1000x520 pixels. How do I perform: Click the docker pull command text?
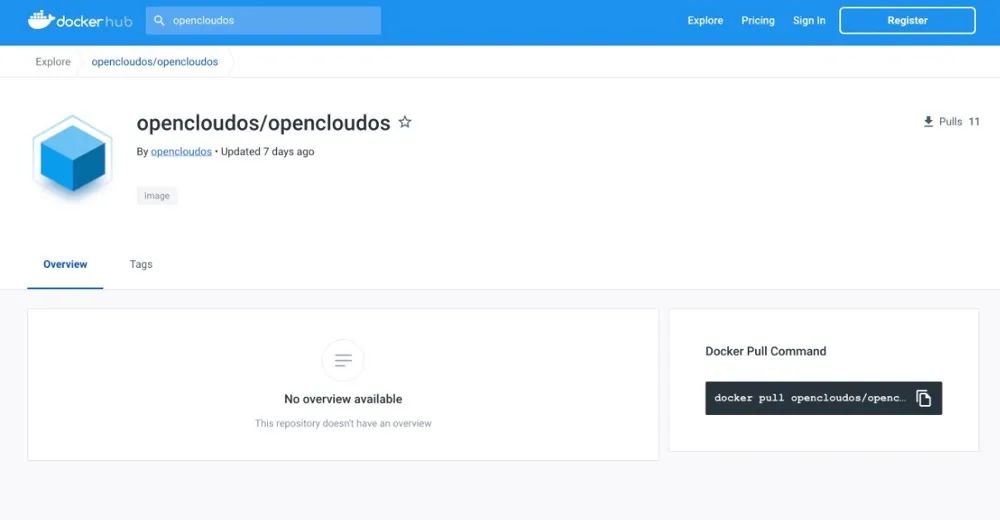pos(809,398)
